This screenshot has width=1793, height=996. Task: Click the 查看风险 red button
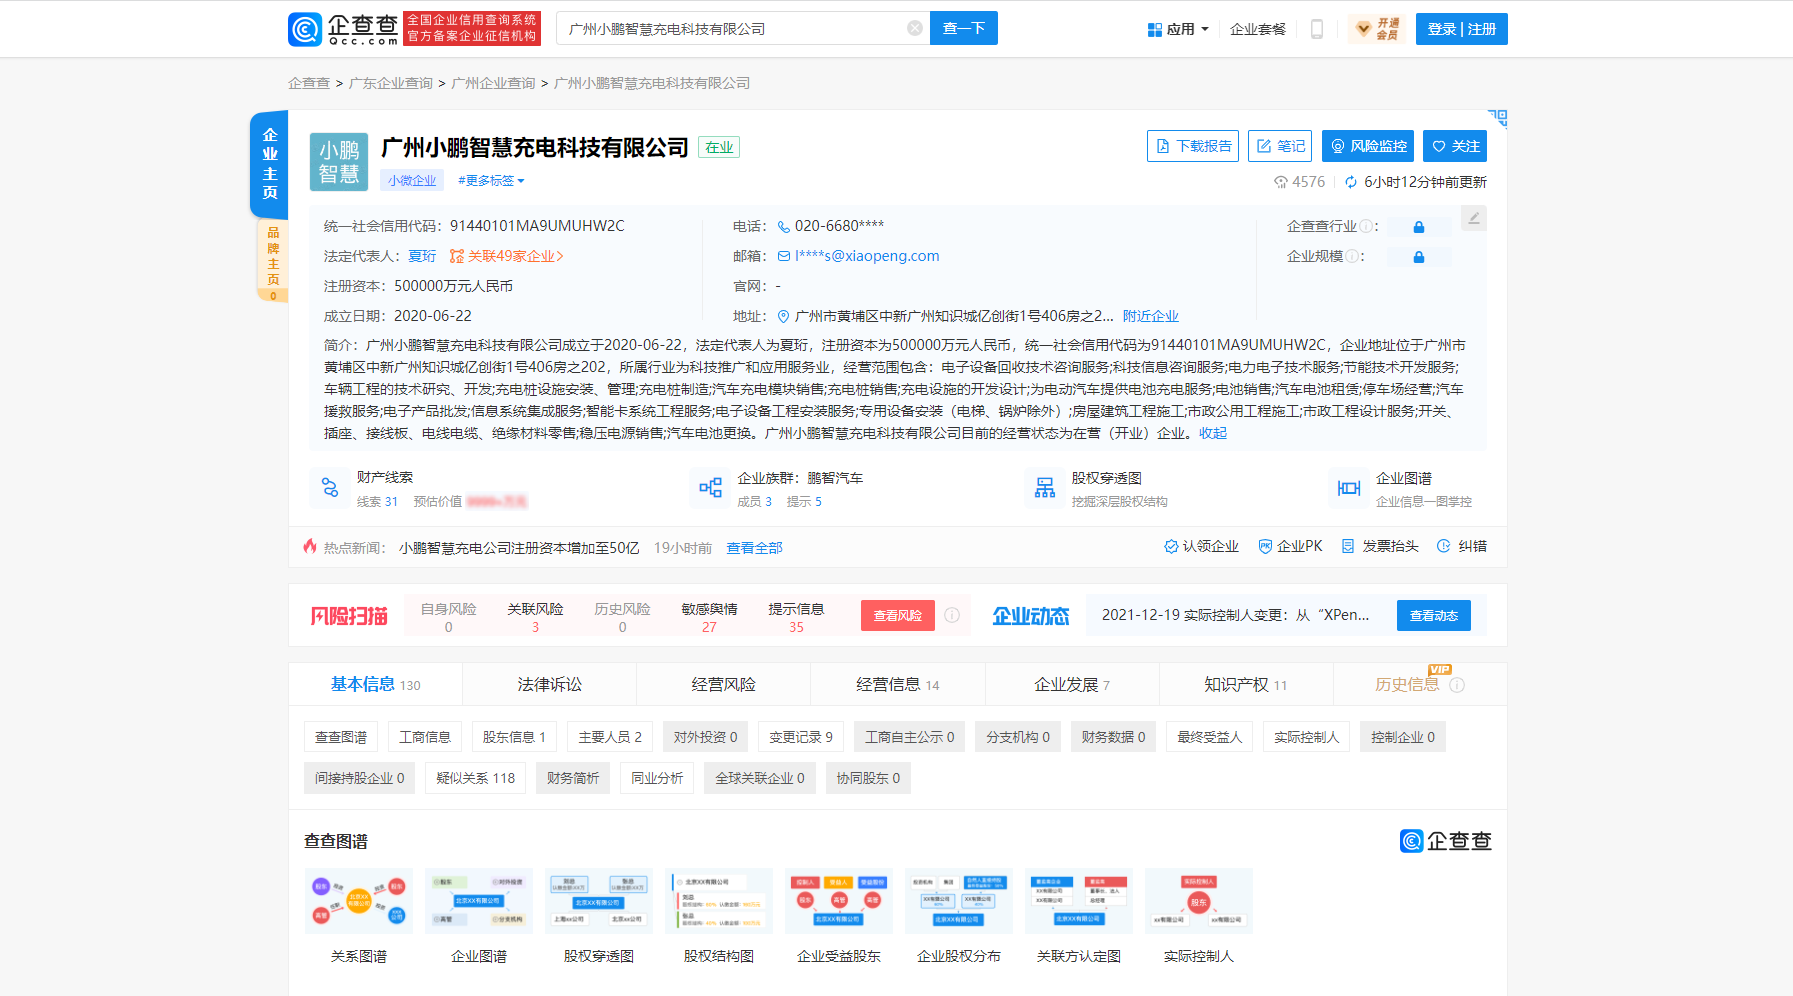pos(897,615)
